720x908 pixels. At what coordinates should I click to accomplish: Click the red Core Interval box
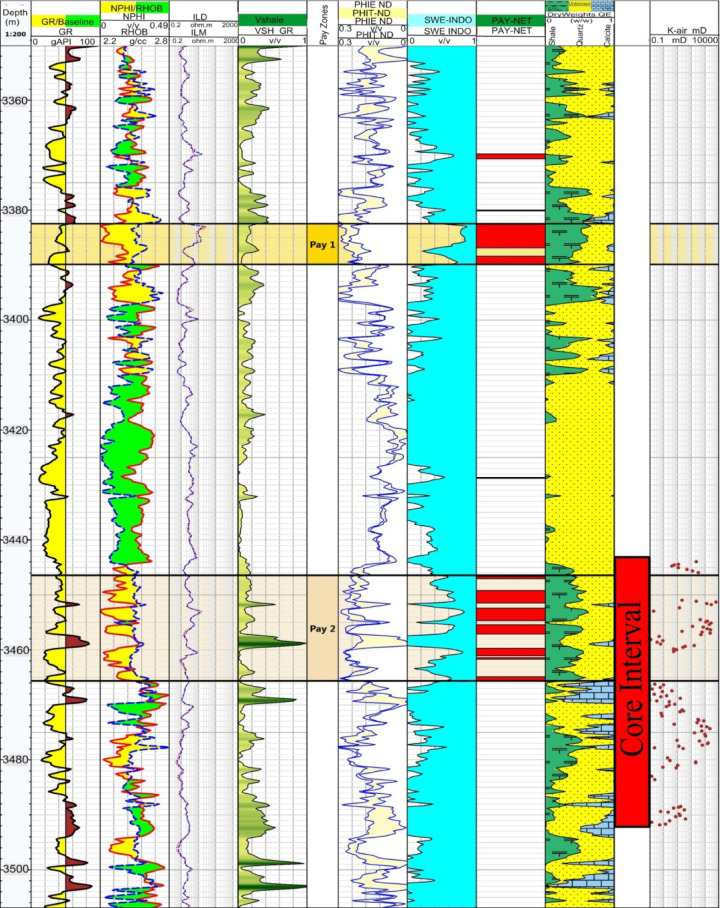click(632, 691)
